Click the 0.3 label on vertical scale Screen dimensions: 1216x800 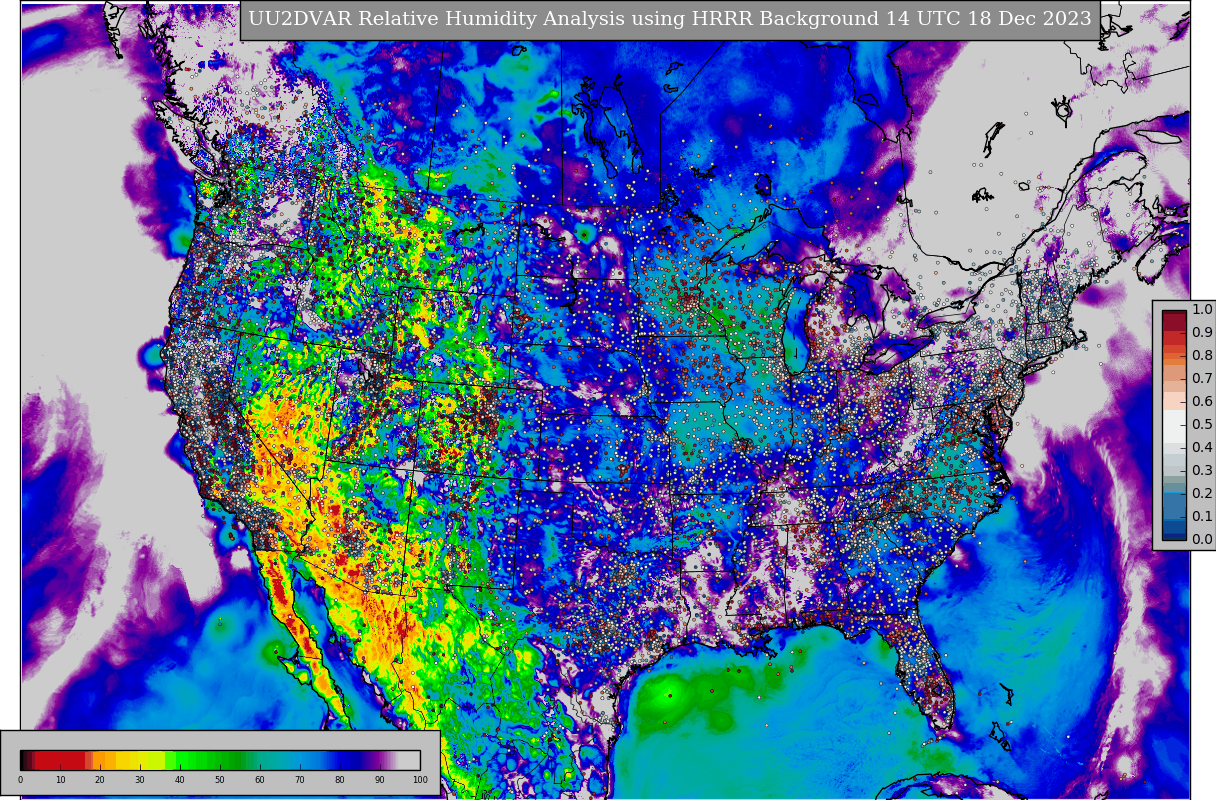(x=1202, y=470)
